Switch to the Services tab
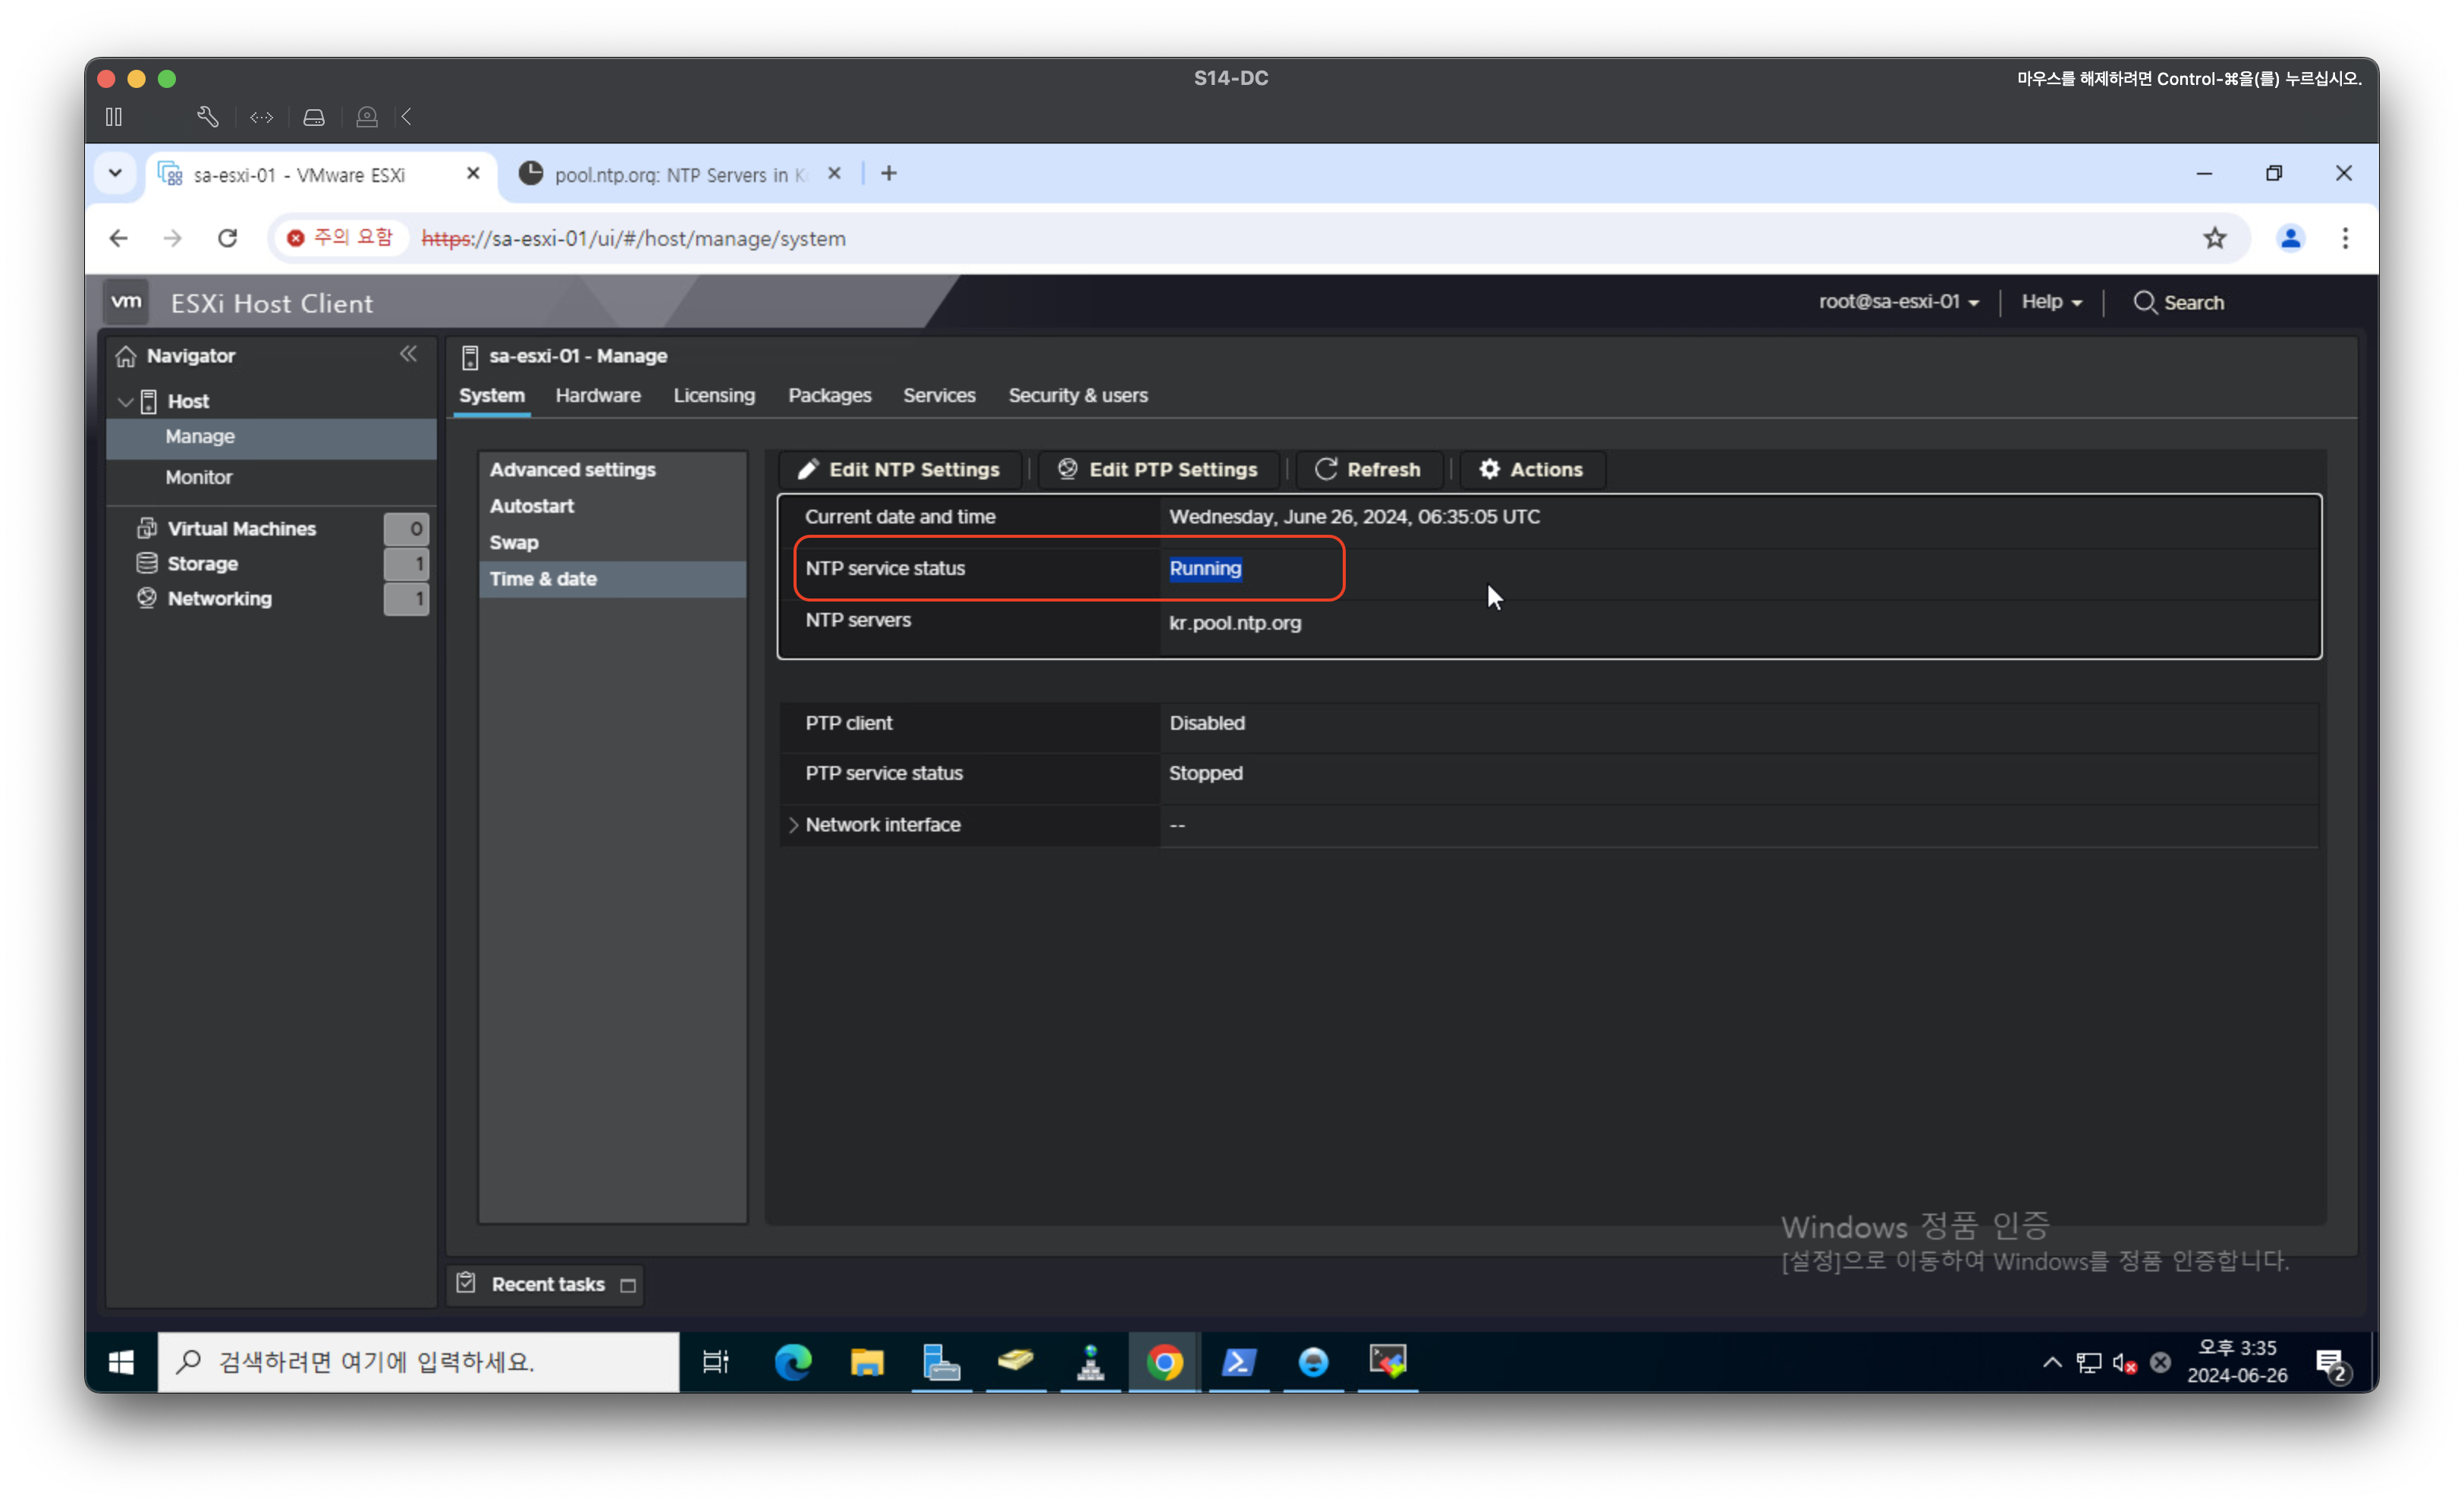 (938, 395)
